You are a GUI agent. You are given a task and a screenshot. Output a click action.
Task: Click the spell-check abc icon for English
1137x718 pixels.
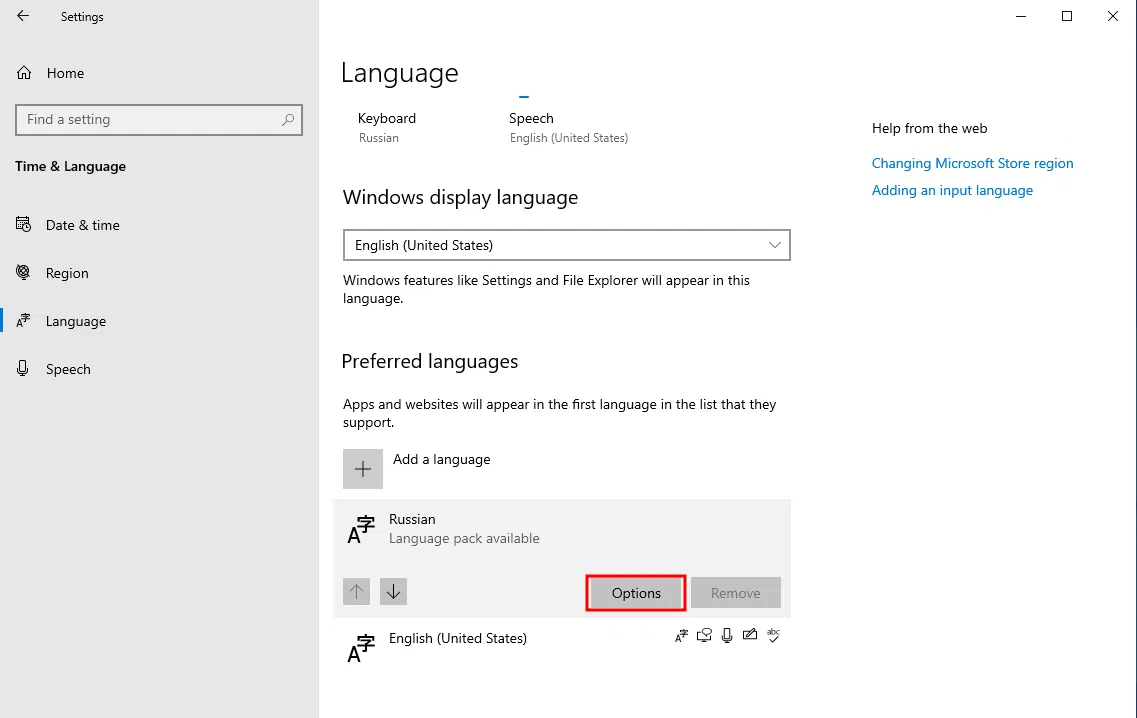tap(772, 635)
